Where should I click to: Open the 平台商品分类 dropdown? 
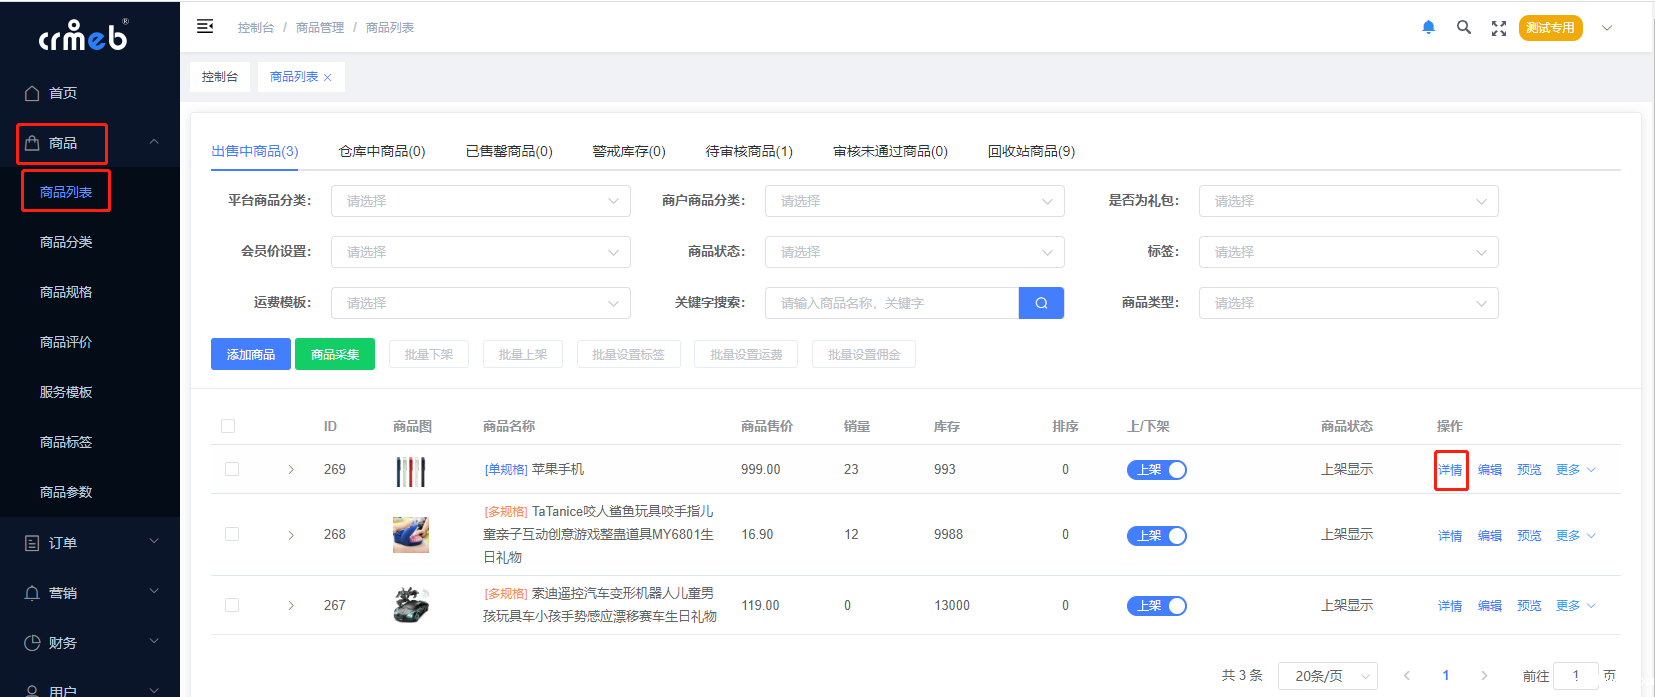coord(480,201)
